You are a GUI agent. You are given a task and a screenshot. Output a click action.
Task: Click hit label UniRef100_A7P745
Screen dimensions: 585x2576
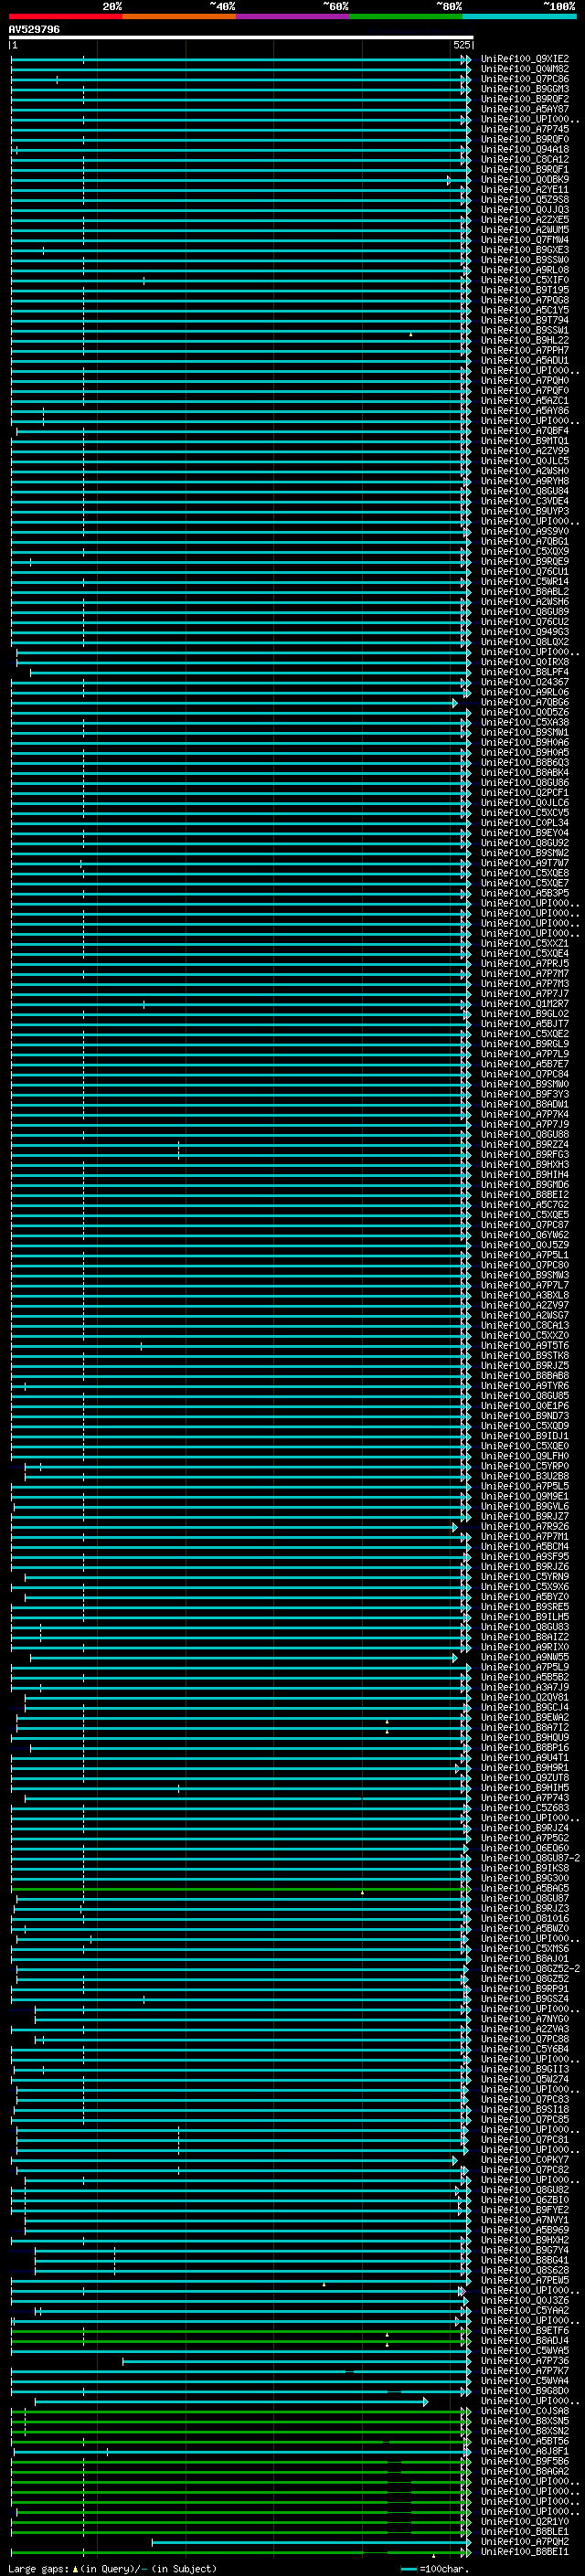tap(525, 129)
